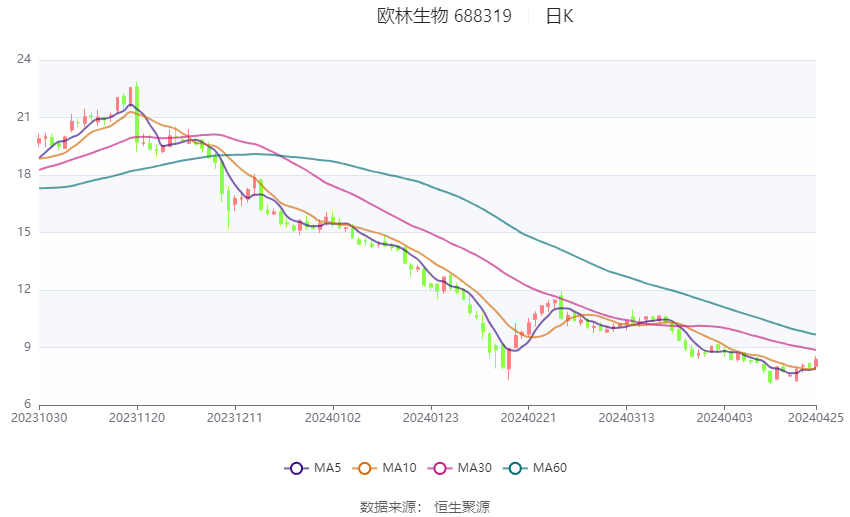Hide the MA60 line via its label
This screenshot has width=850, height=517.
[550, 468]
